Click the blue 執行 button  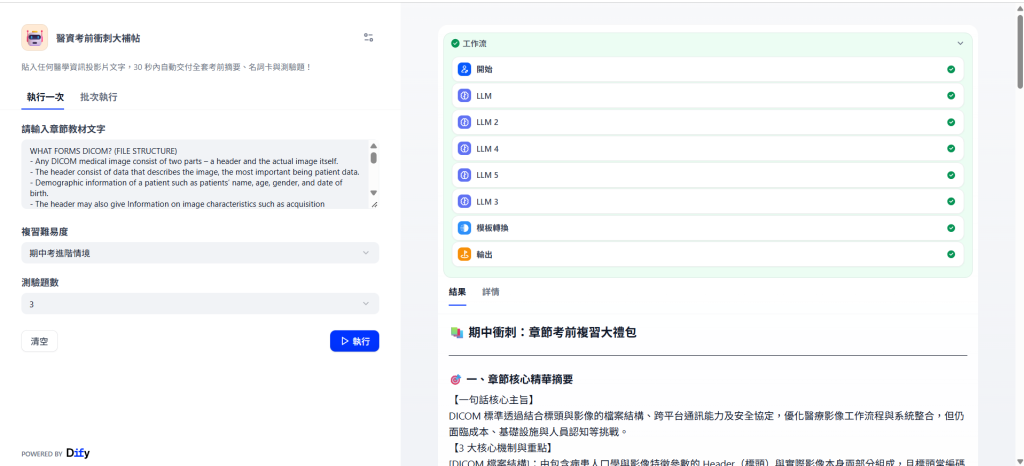pos(355,341)
